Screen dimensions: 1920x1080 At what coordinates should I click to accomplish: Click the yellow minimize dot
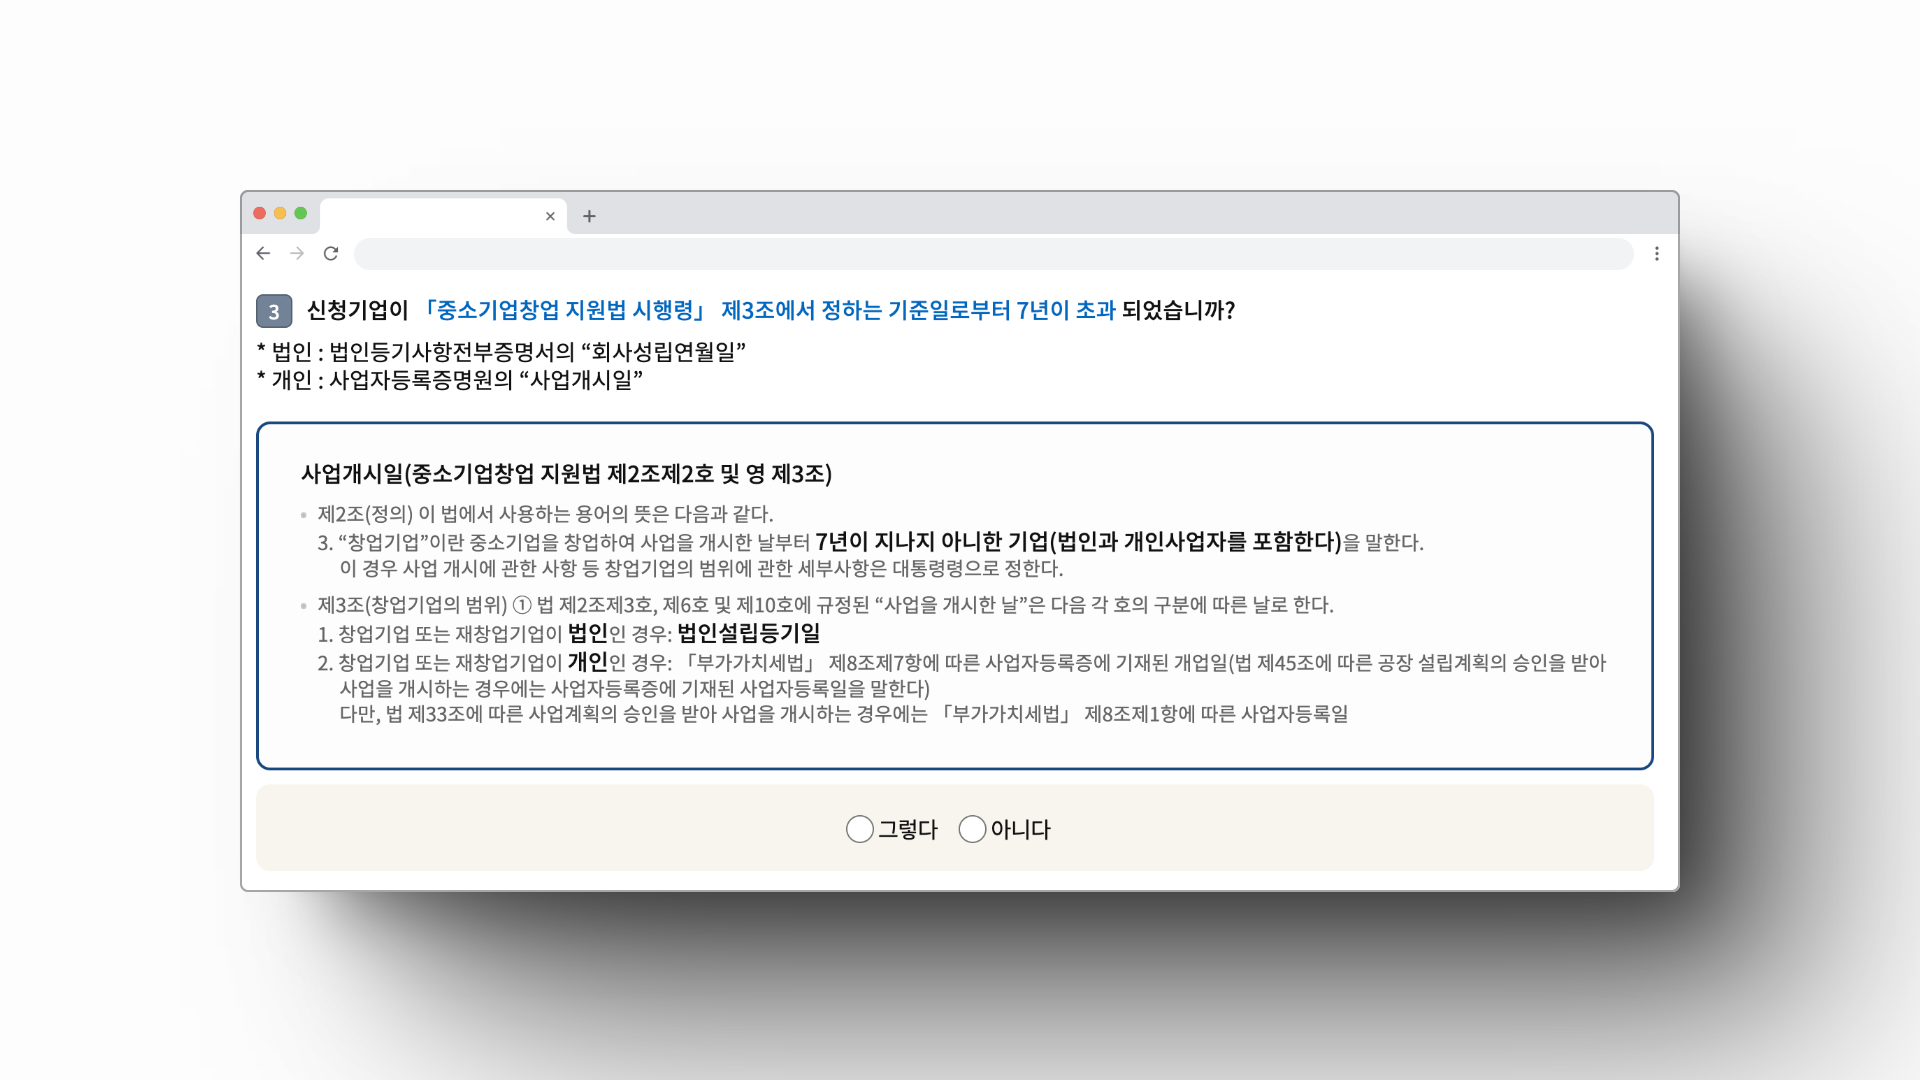tap(280, 213)
